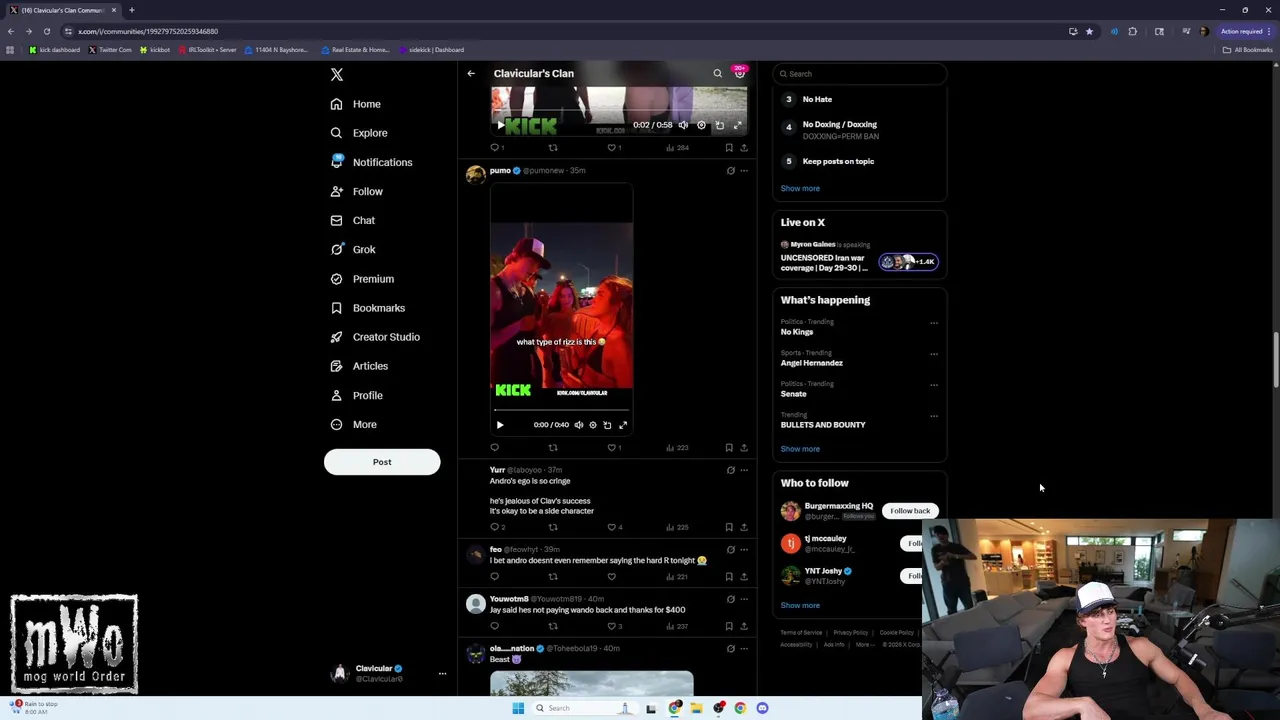Screen dimensions: 1280x720
Task: Open File Explorer from the taskbar
Action: tap(696, 708)
